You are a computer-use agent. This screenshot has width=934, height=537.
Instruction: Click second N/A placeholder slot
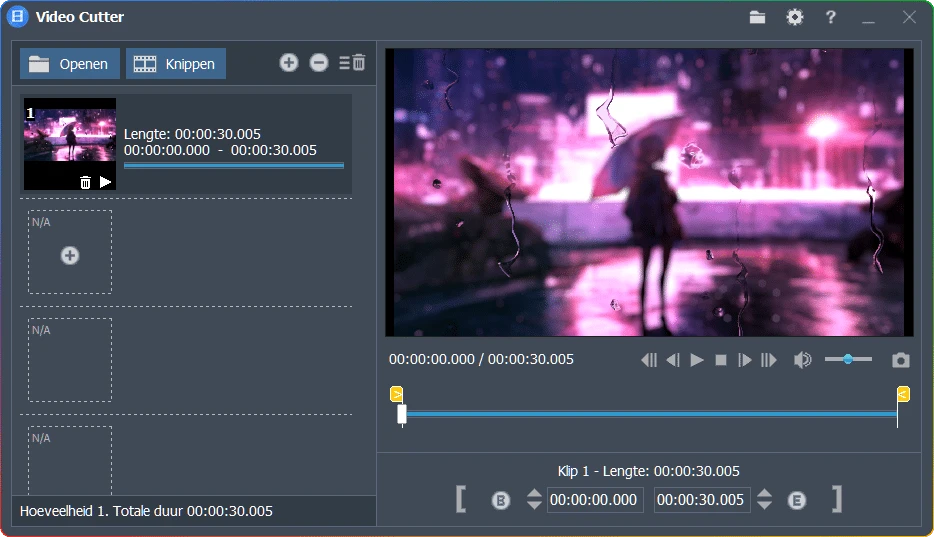70,360
